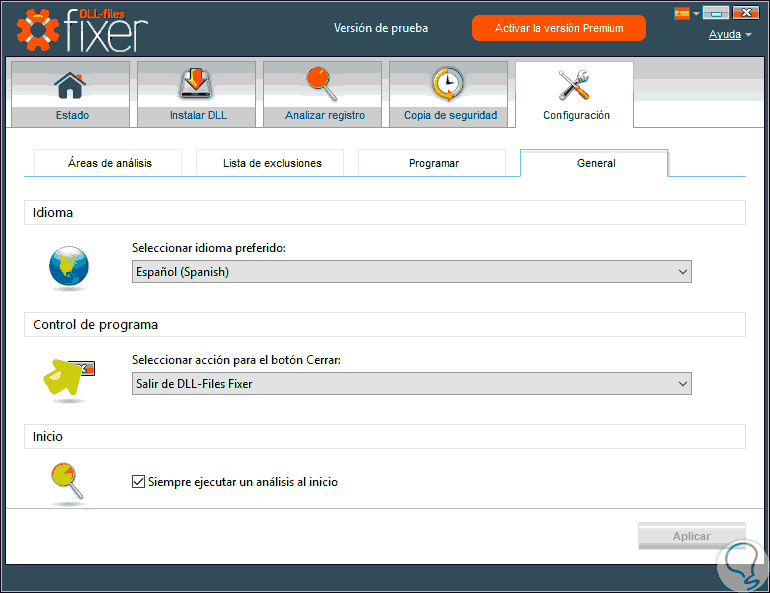Minimize the DLL-Files Fixer window
The width and height of the screenshot is (770, 593).
click(716, 13)
